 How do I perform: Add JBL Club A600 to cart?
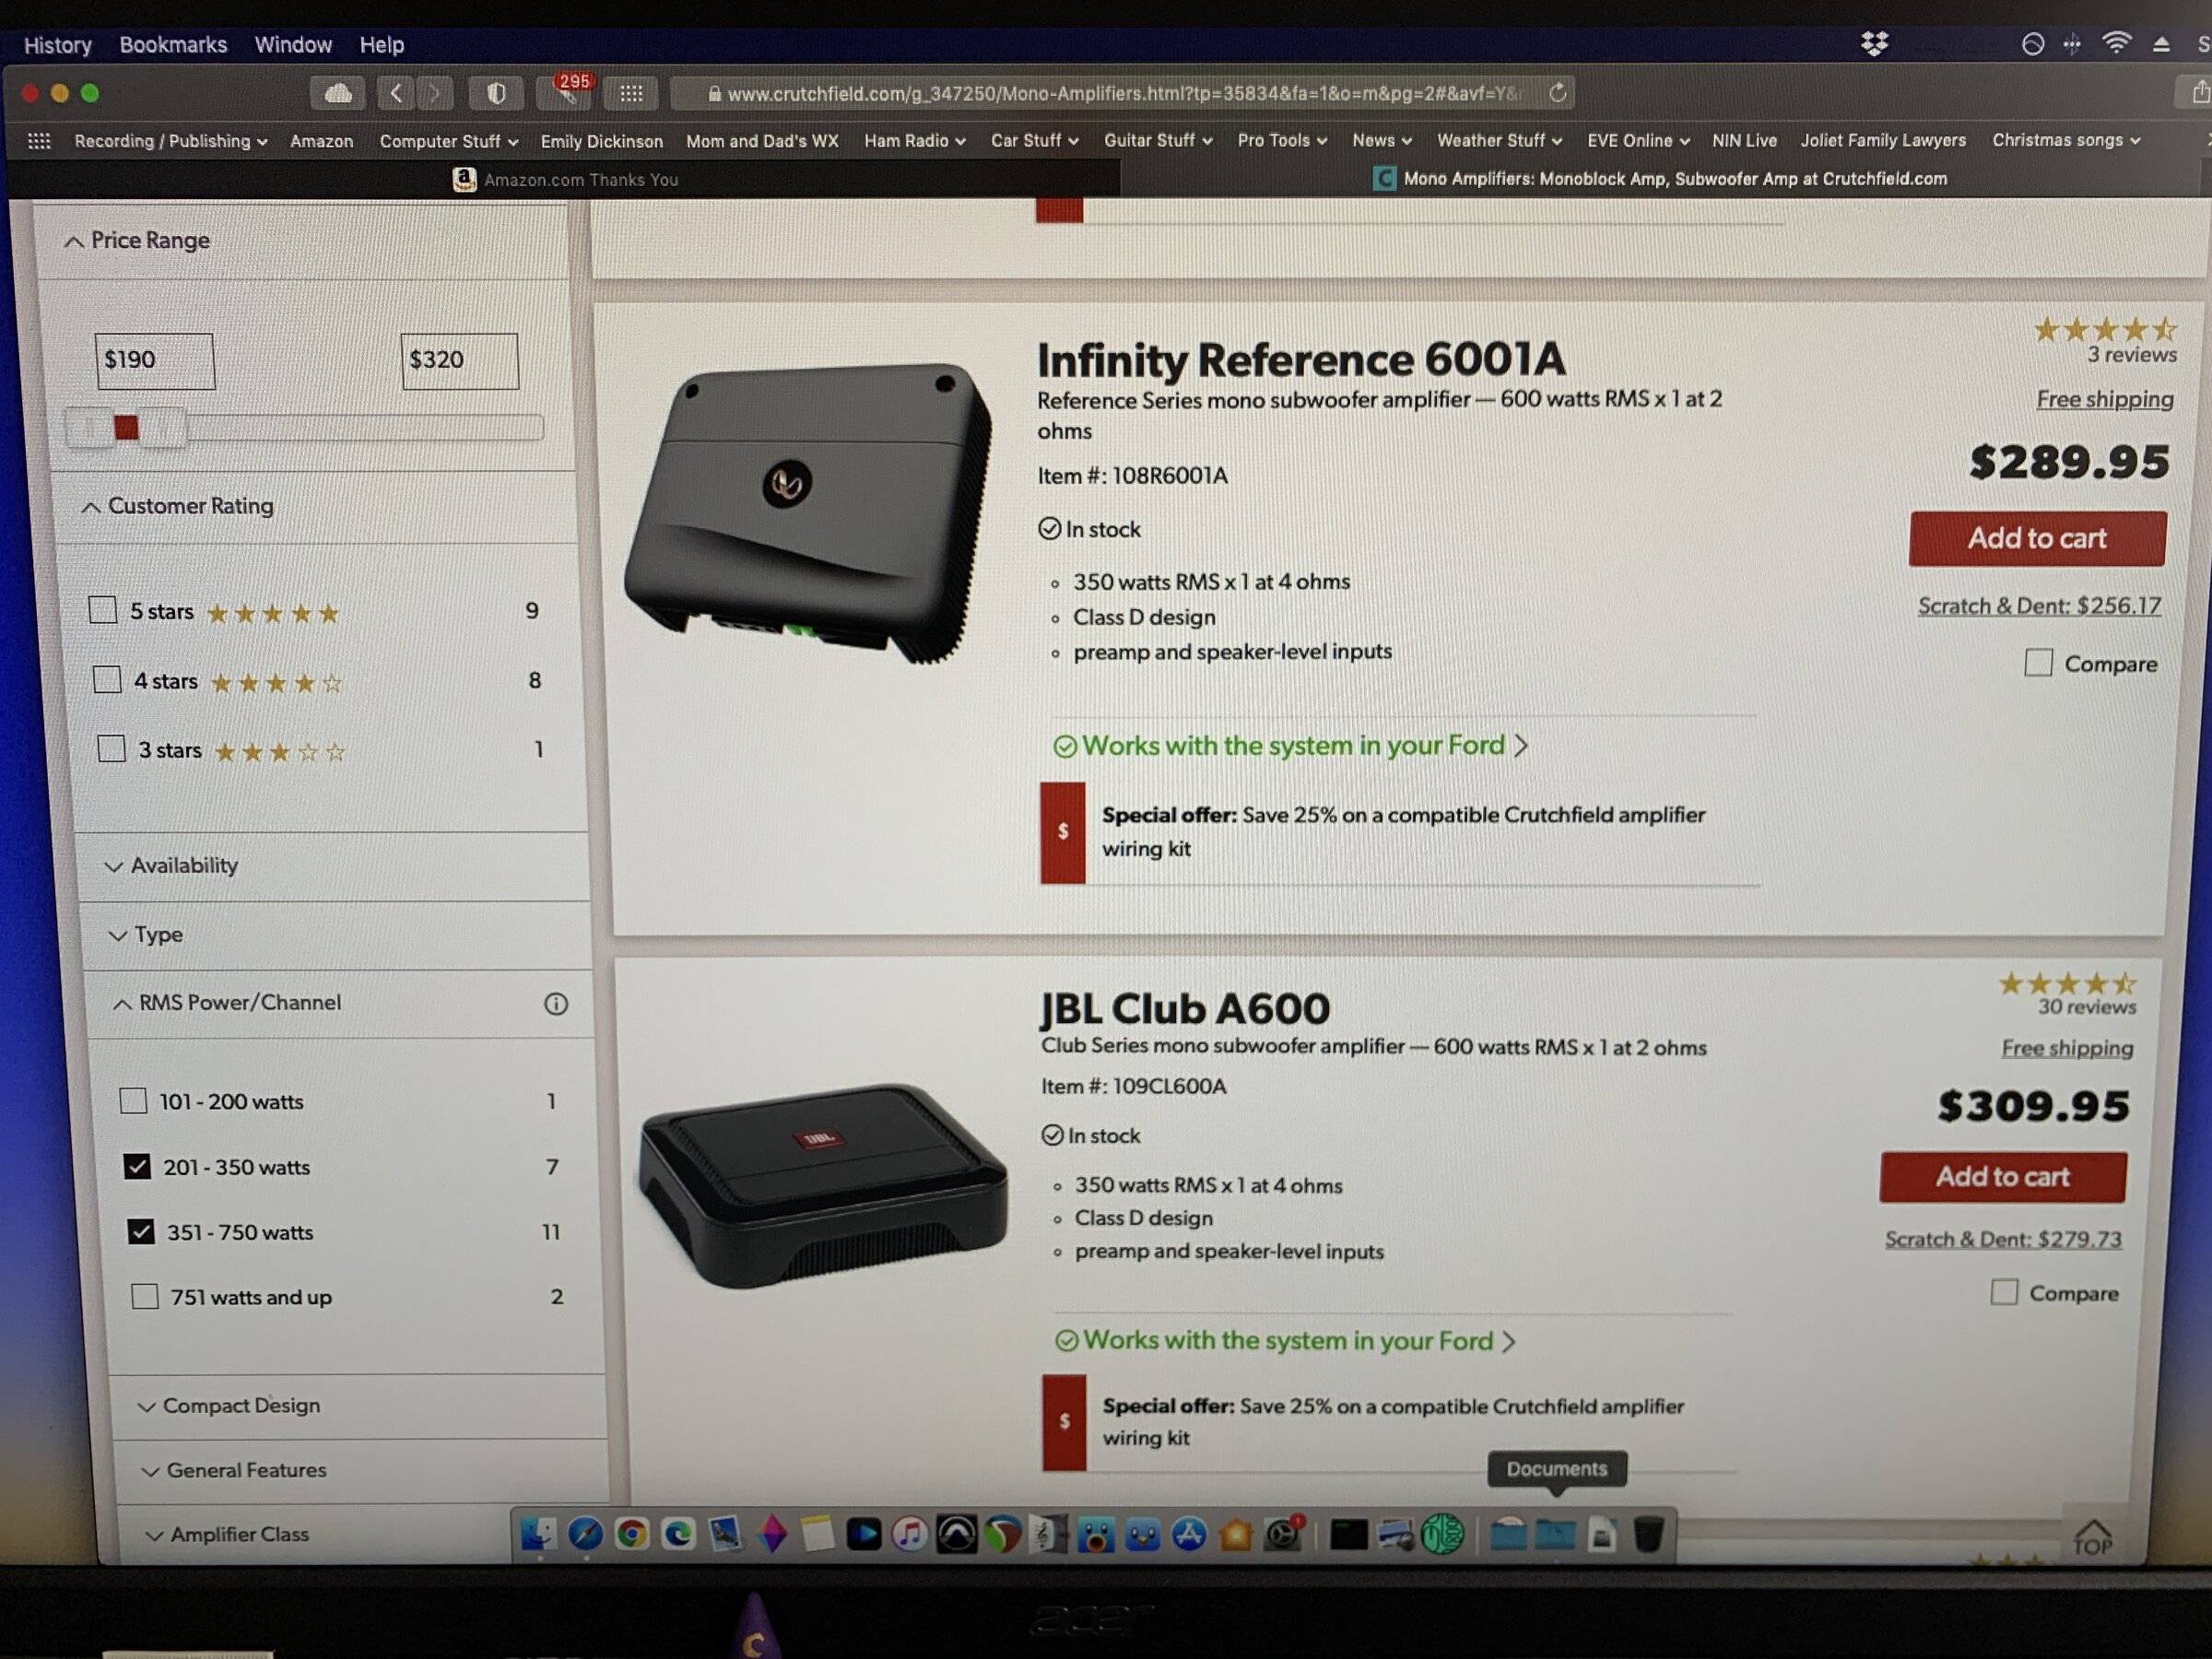pos(2003,1177)
